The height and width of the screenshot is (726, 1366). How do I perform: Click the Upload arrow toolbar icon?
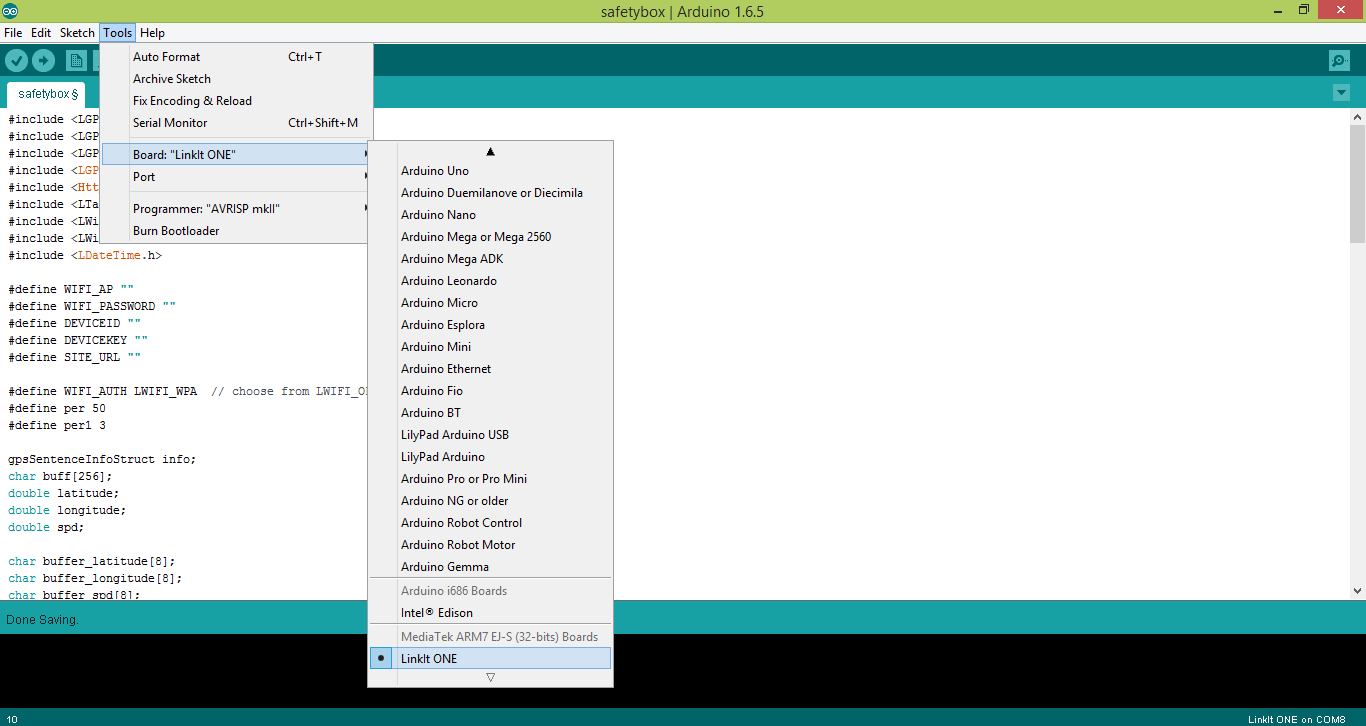(x=43, y=61)
